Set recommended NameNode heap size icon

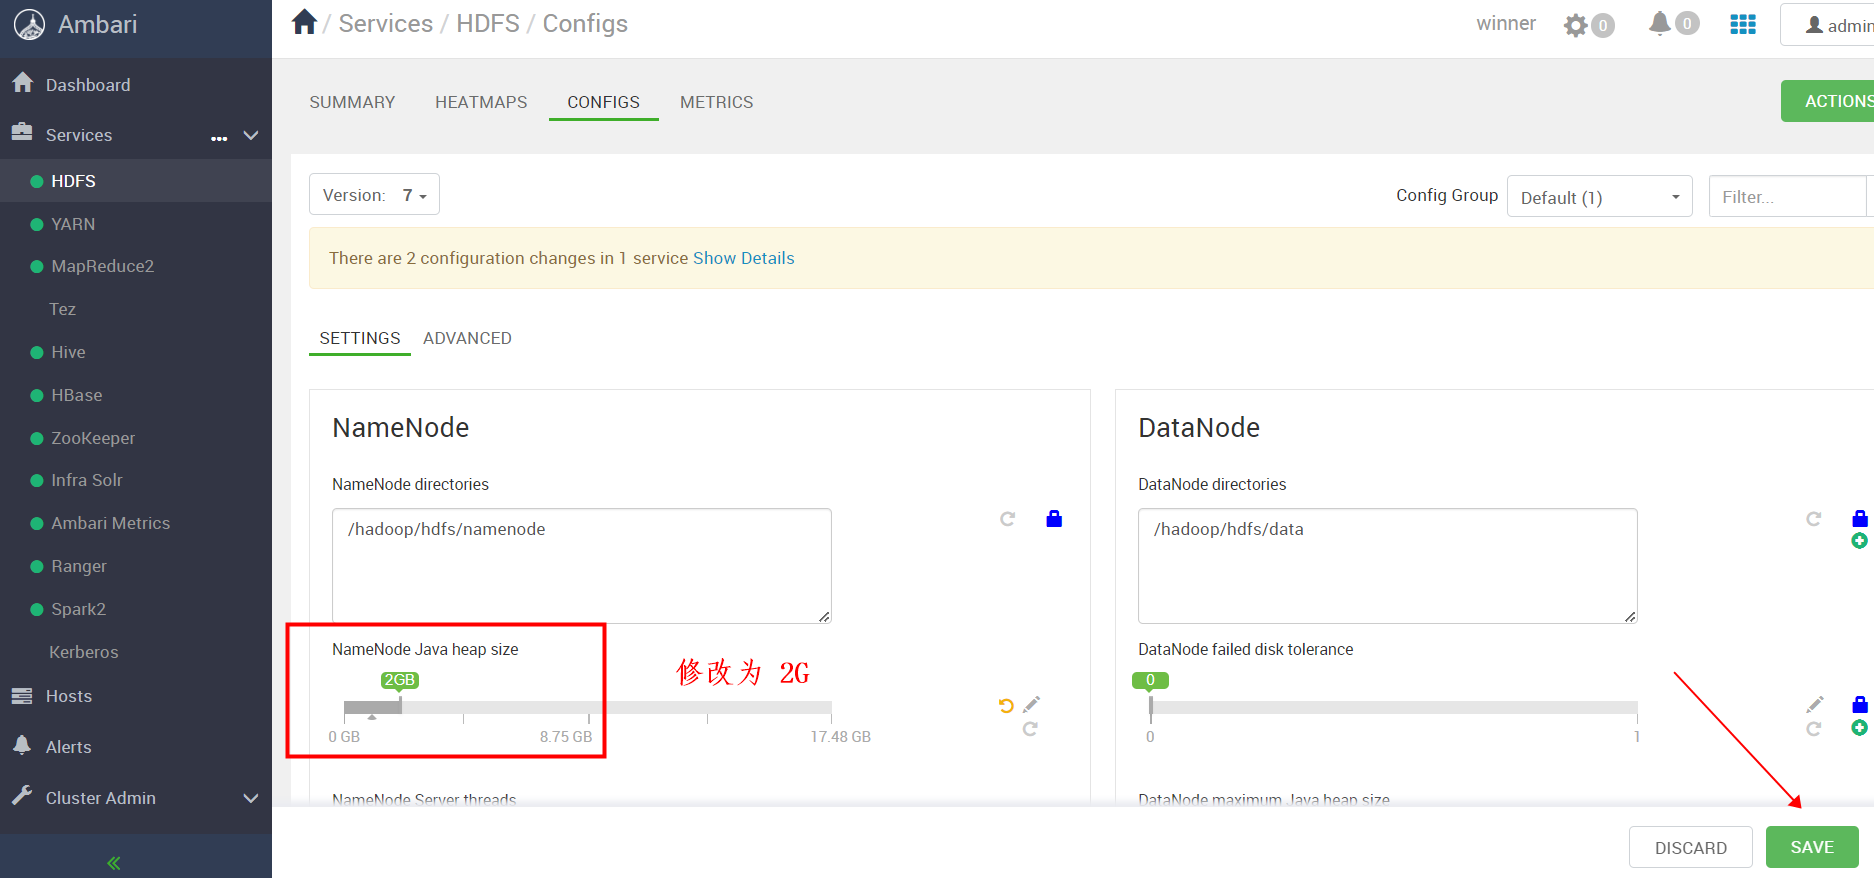pyautogui.click(x=1030, y=729)
